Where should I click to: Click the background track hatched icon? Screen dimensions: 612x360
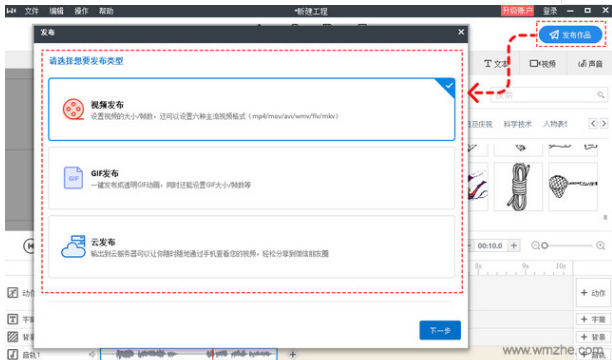13,337
